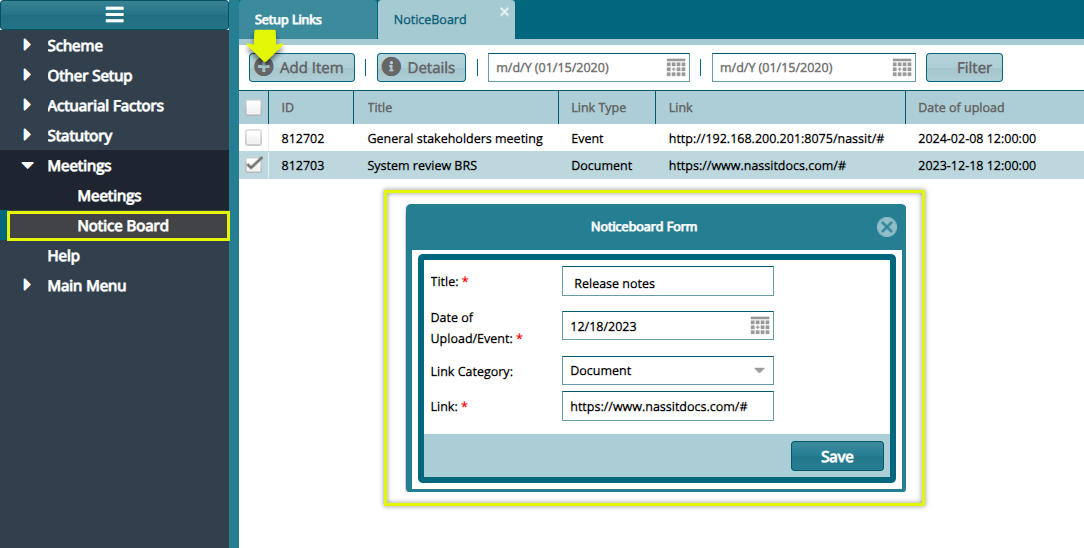
Task: Expand the Scheme menu section
Action: tap(26, 46)
